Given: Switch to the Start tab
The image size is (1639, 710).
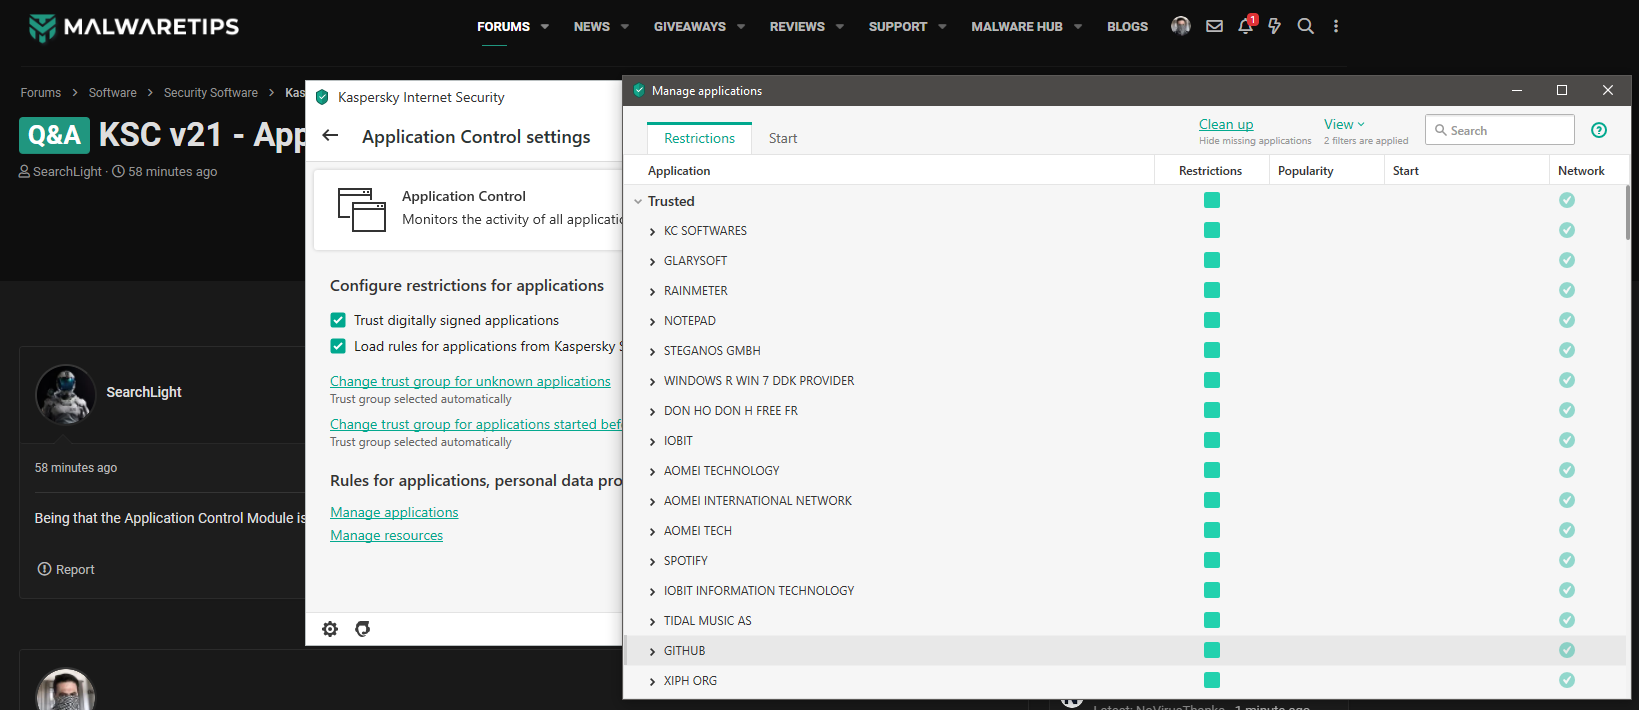Looking at the screenshot, I should tap(783, 138).
